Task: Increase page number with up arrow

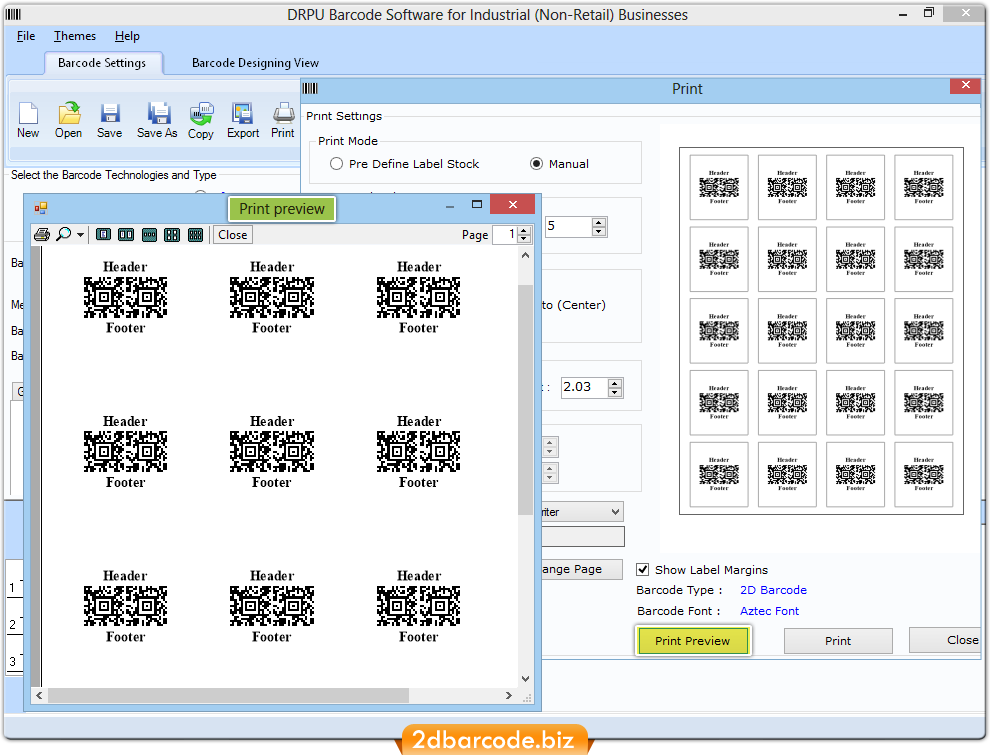Action: tap(524, 231)
